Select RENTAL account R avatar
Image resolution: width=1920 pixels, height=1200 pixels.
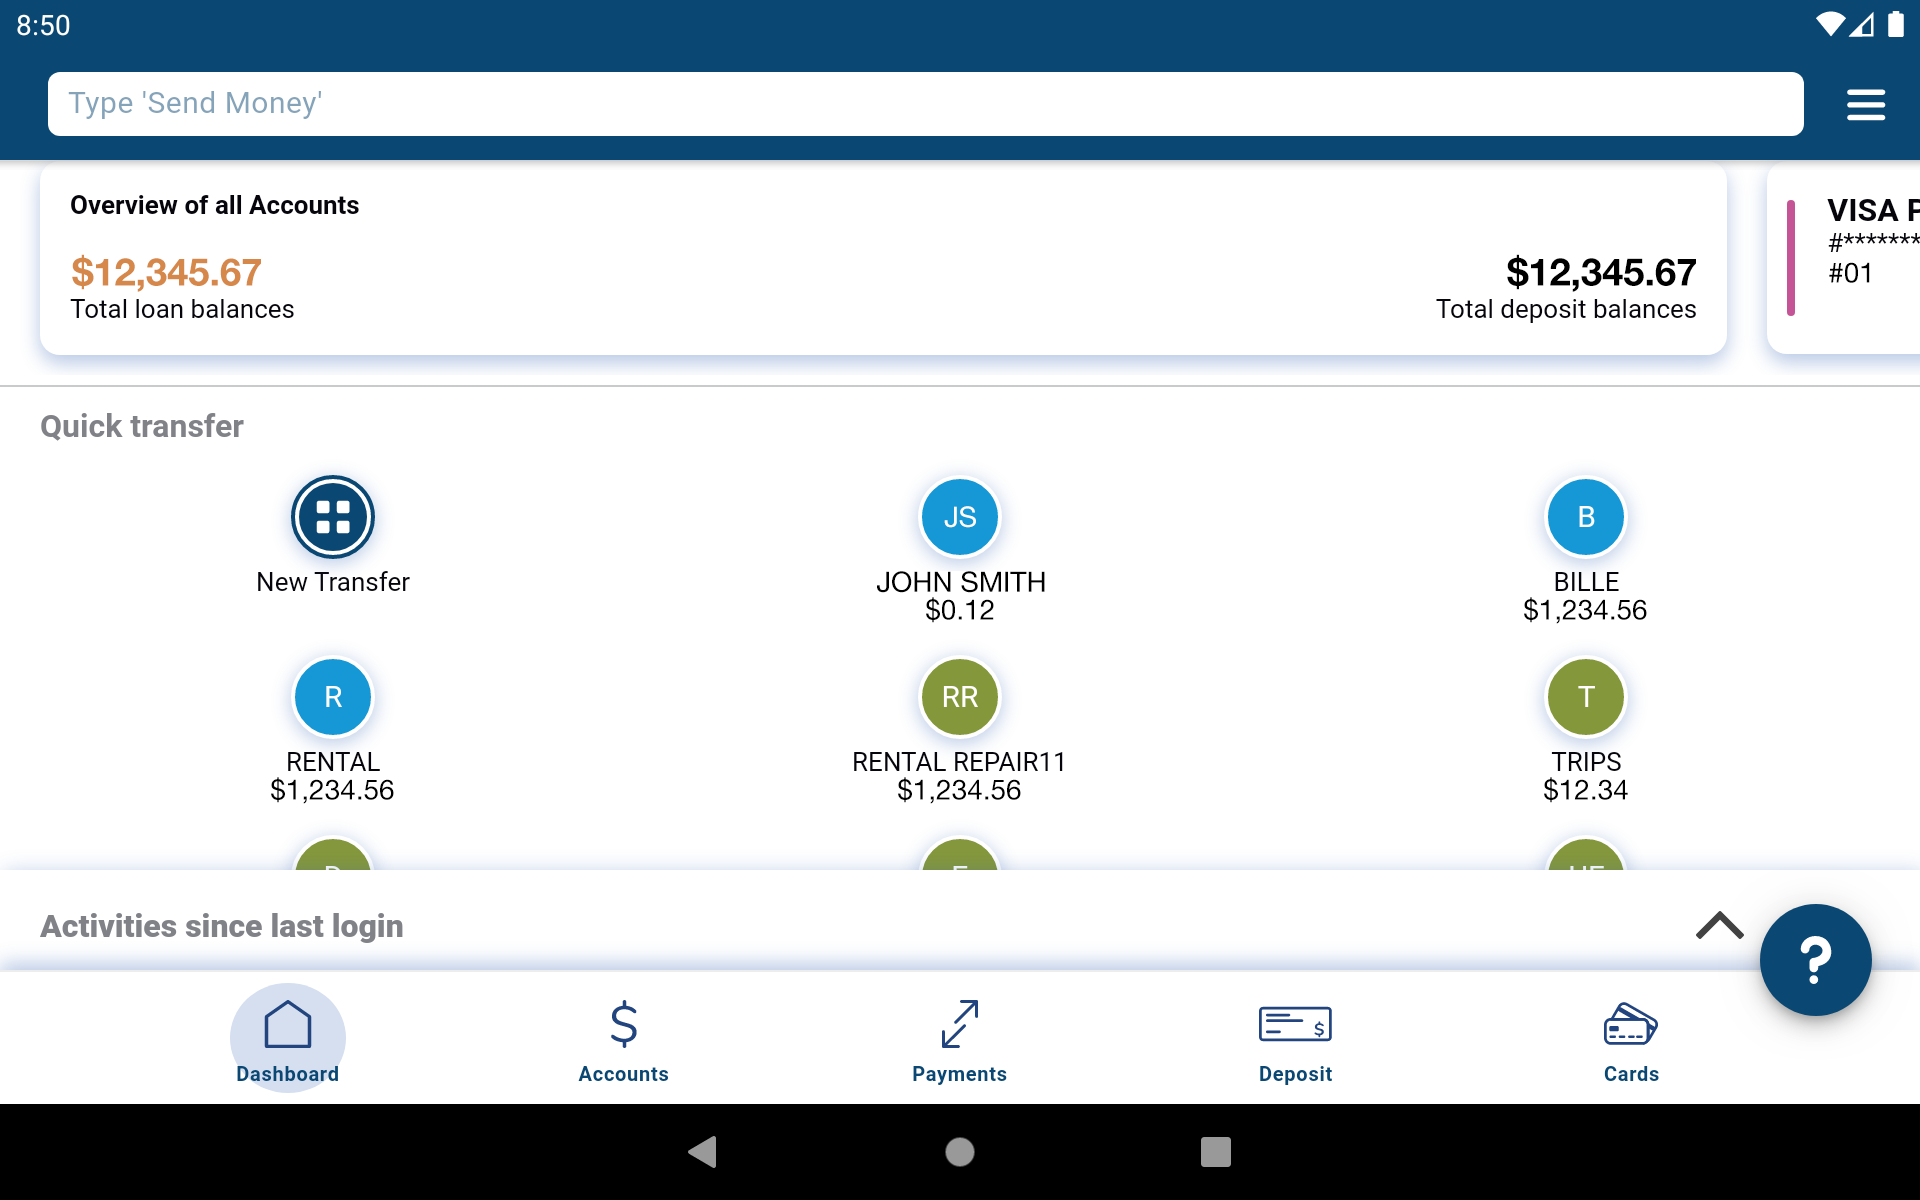click(333, 697)
